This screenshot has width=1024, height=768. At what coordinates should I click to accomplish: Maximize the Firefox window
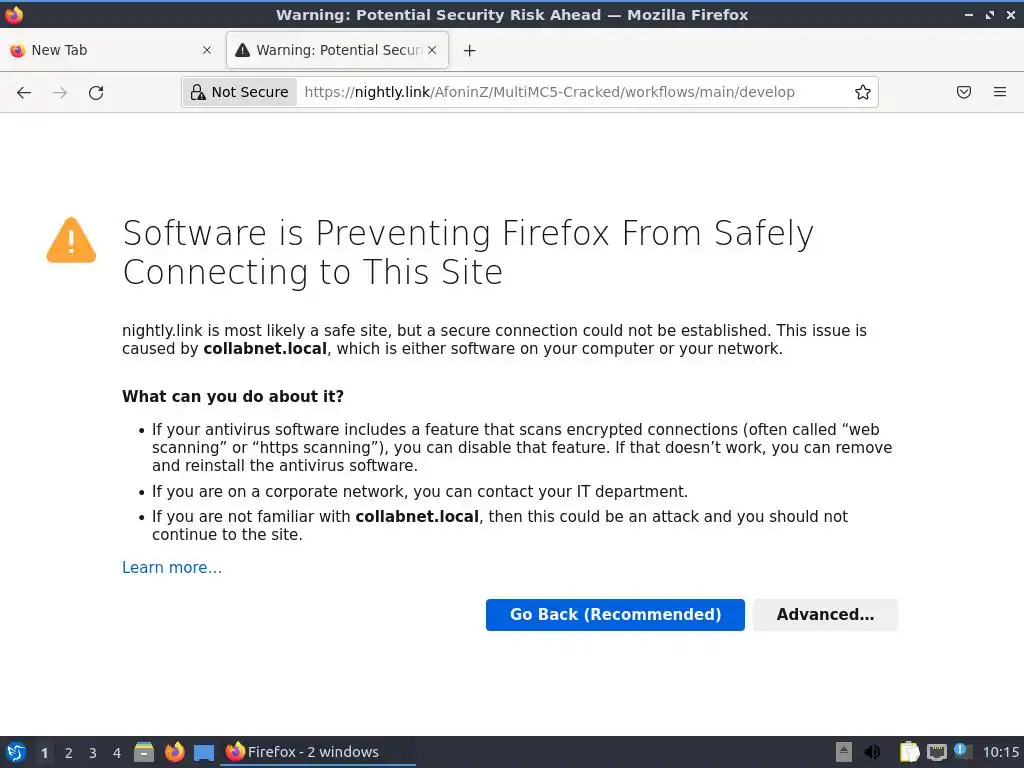point(990,14)
